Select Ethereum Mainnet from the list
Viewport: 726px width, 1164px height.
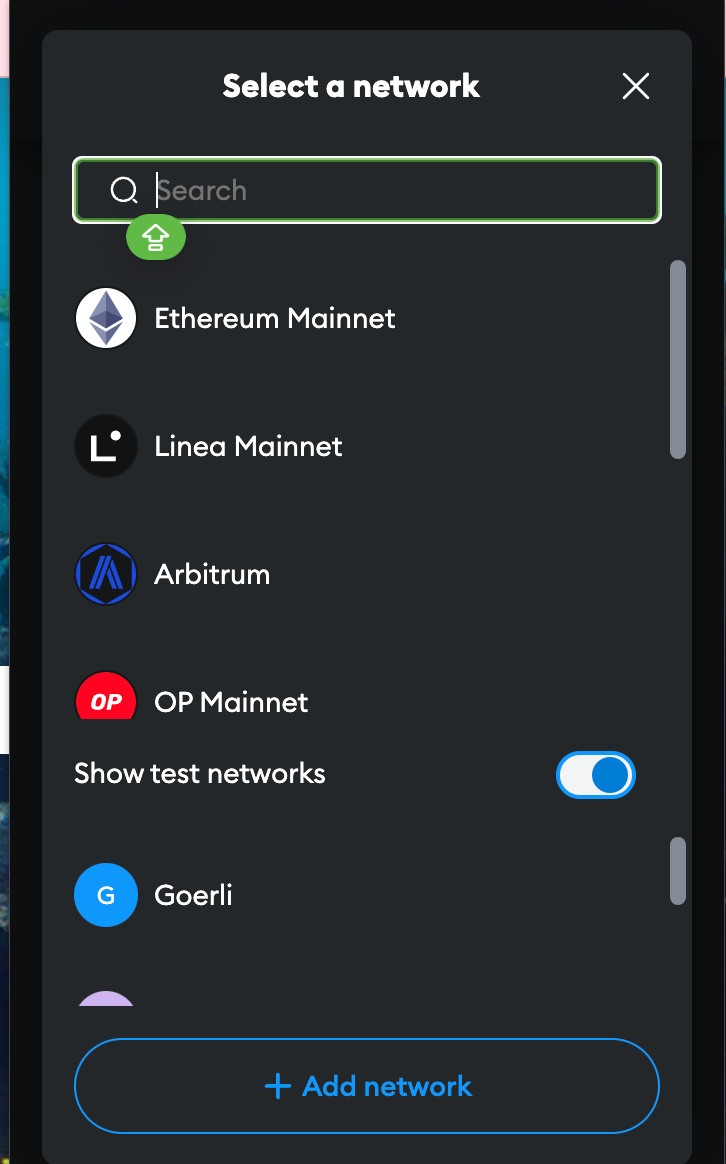[274, 318]
